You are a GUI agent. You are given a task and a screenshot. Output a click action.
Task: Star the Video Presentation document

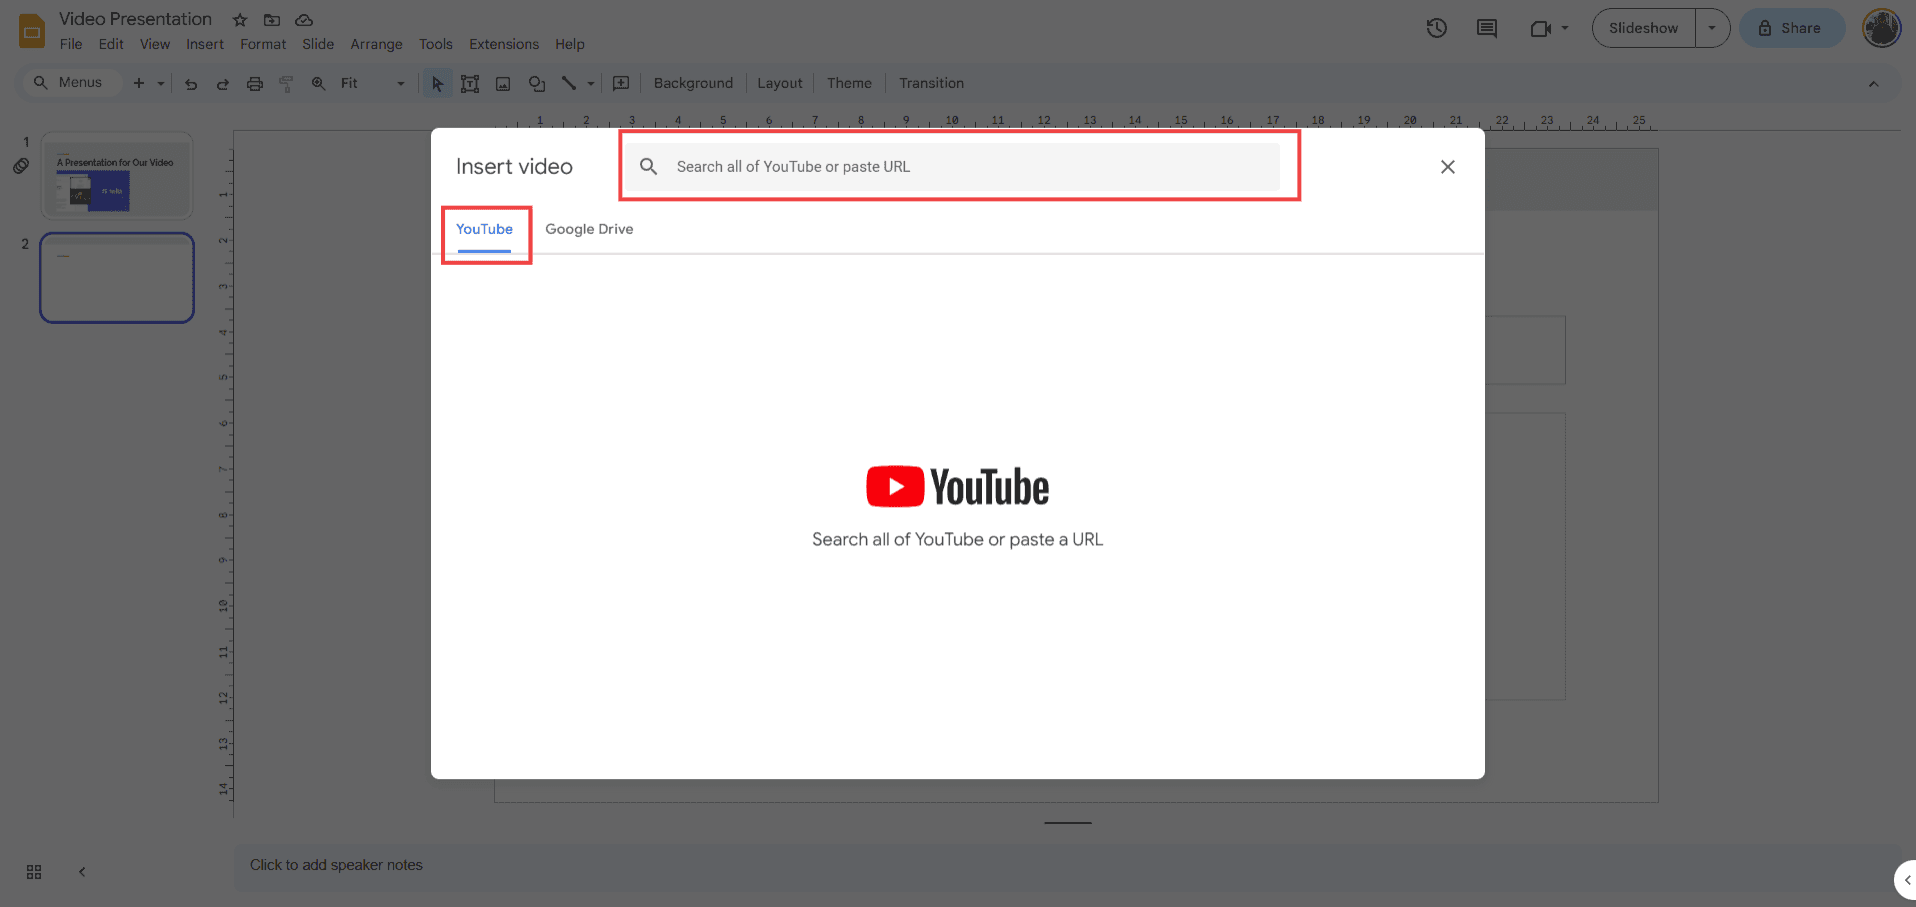pos(240,20)
